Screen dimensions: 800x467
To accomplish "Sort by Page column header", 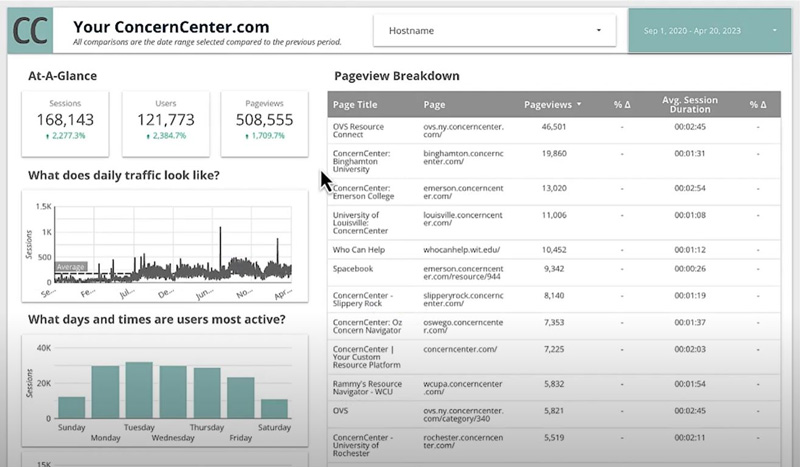I will pos(434,105).
